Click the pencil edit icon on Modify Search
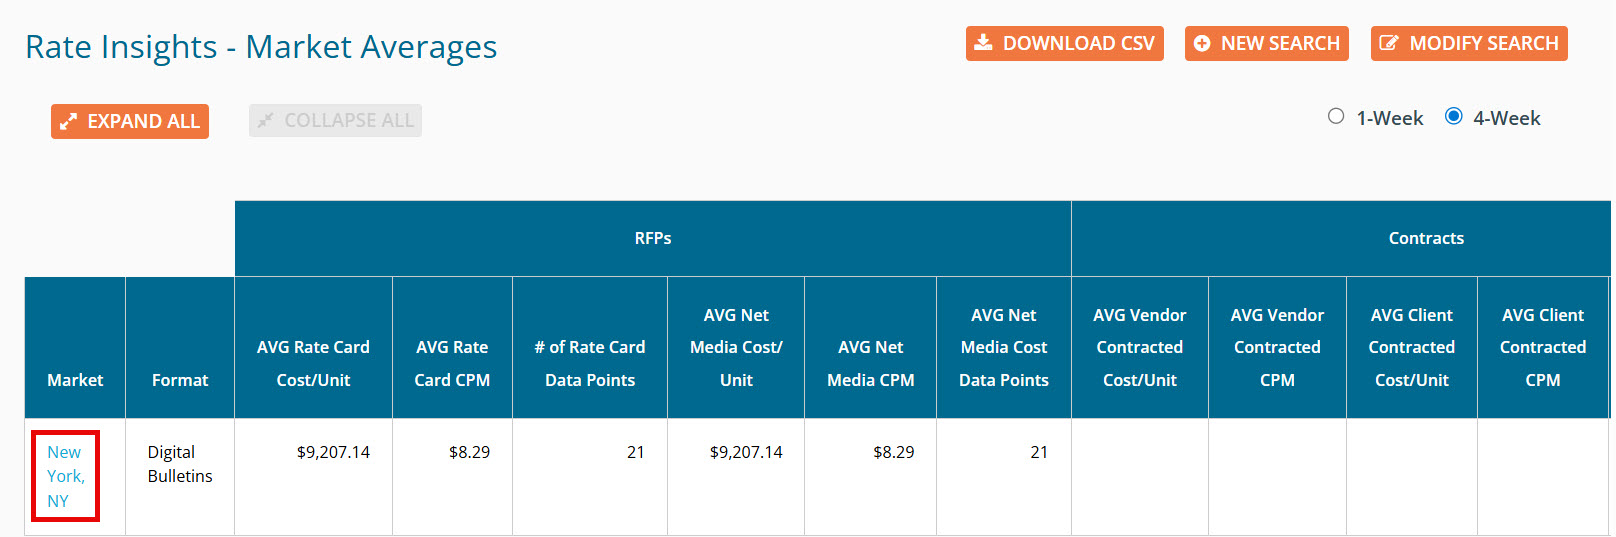This screenshot has height=537, width=1616. pos(1388,43)
